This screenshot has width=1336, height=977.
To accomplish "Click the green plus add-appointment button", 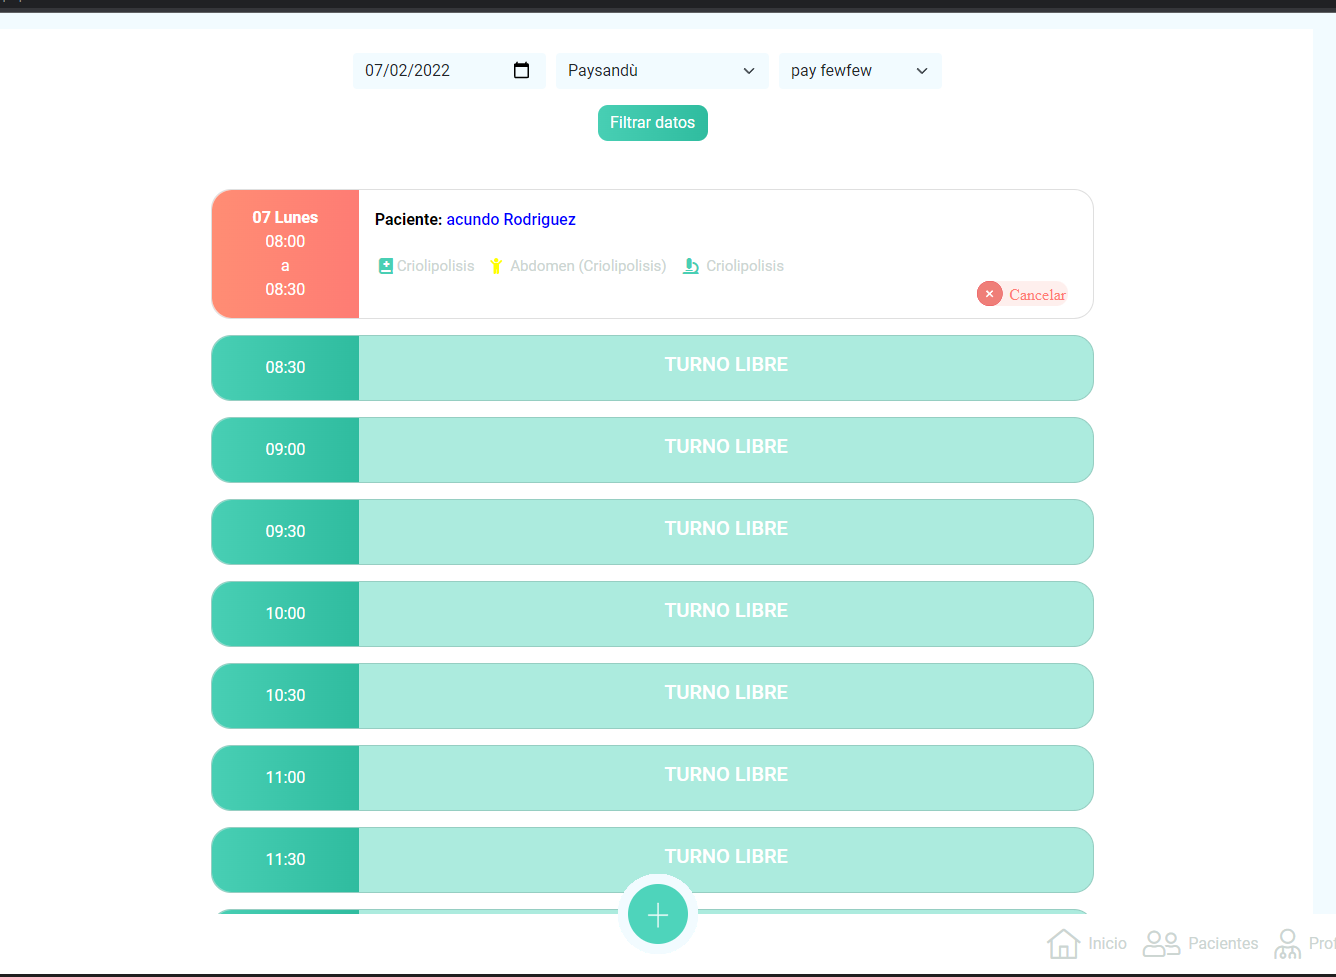I will pos(658,914).
